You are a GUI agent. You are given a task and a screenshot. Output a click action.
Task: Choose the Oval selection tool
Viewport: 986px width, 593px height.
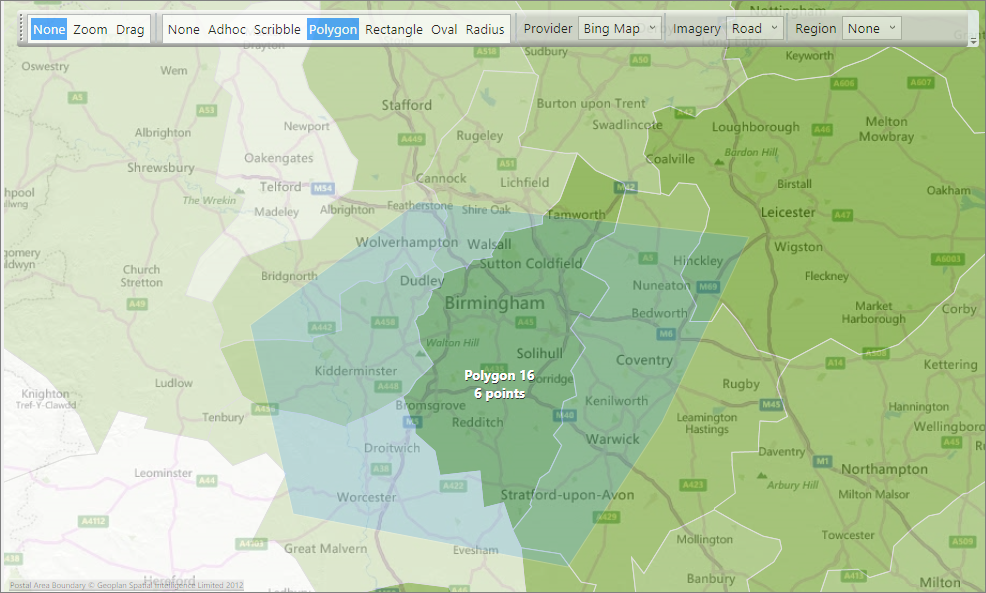click(444, 30)
